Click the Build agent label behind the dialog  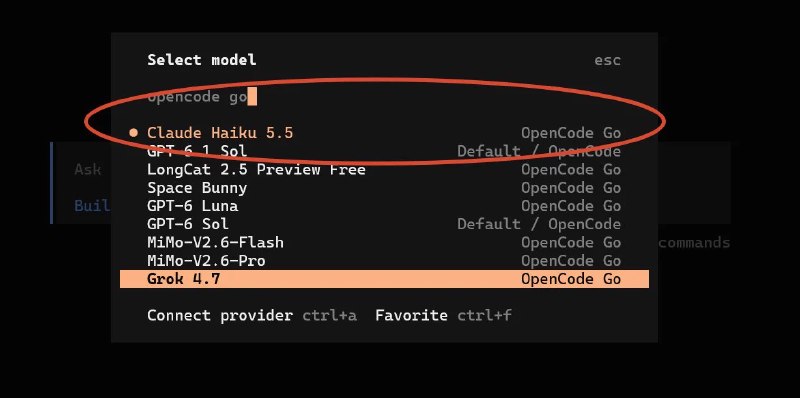coord(92,206)
